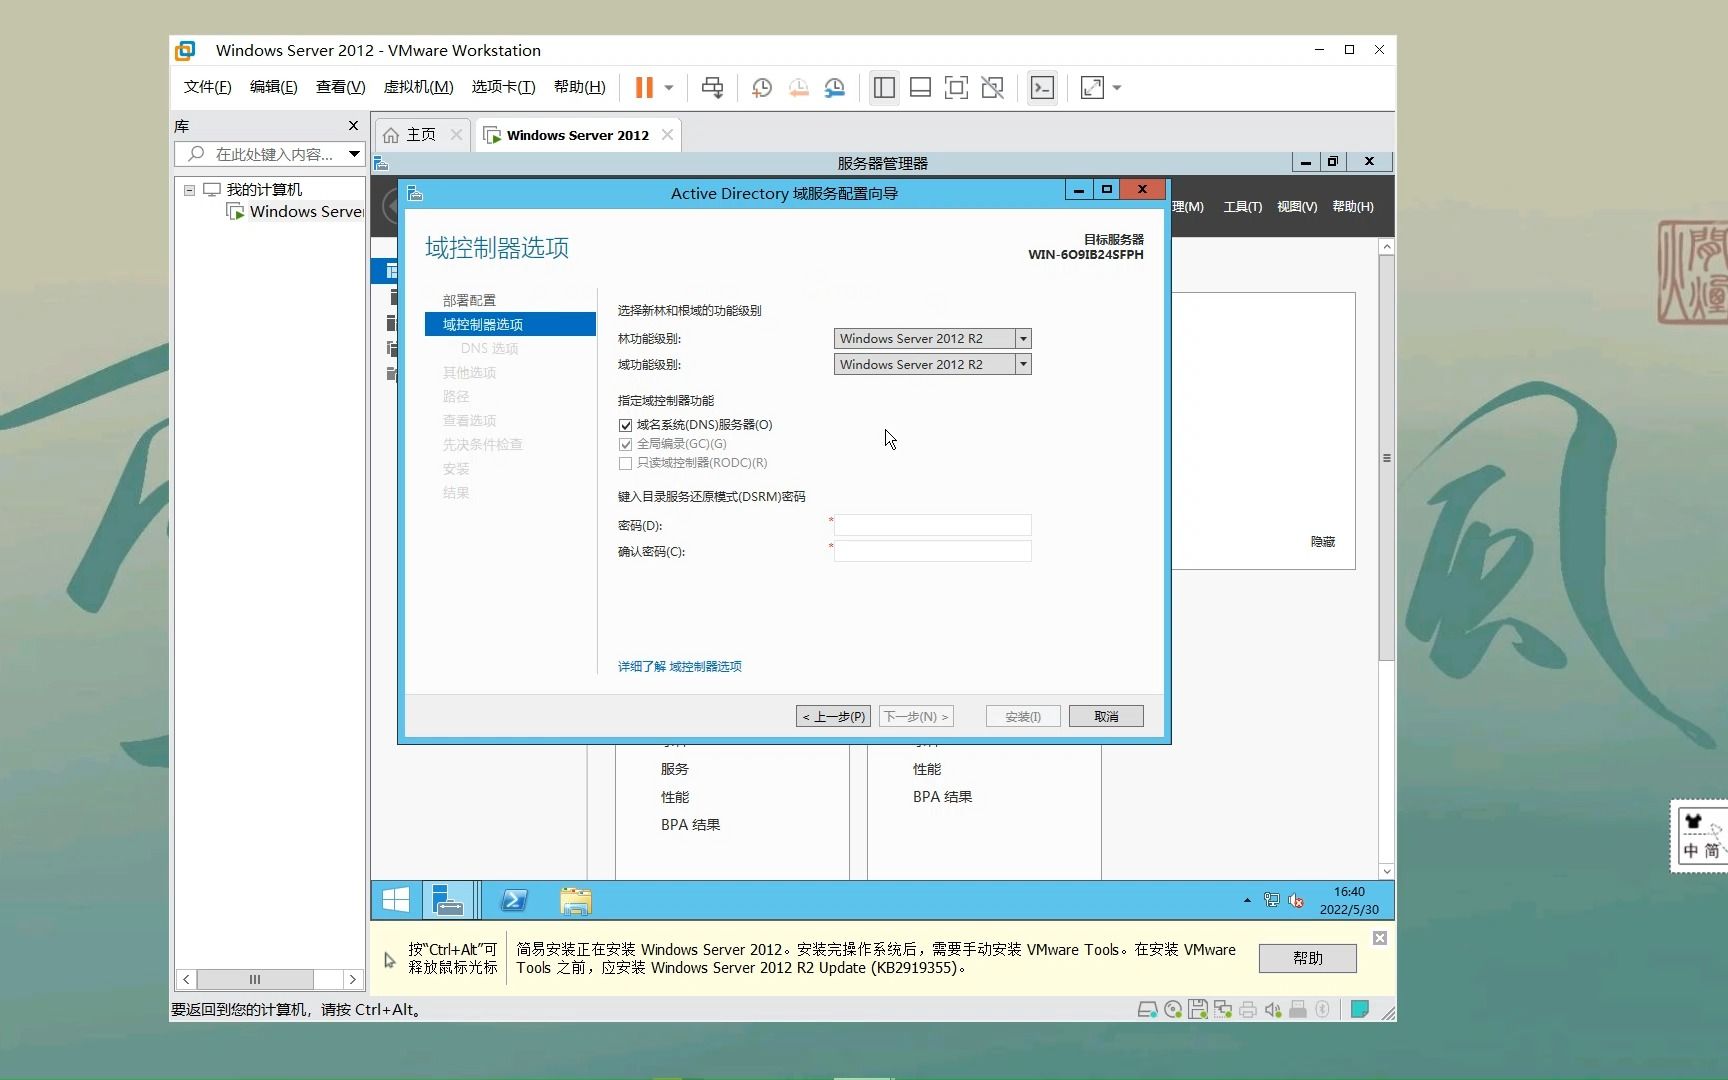The height and width of the screenshot is (1080, 1728).
Task: Open the 文件(F) menu
Action: click(207, 87)
